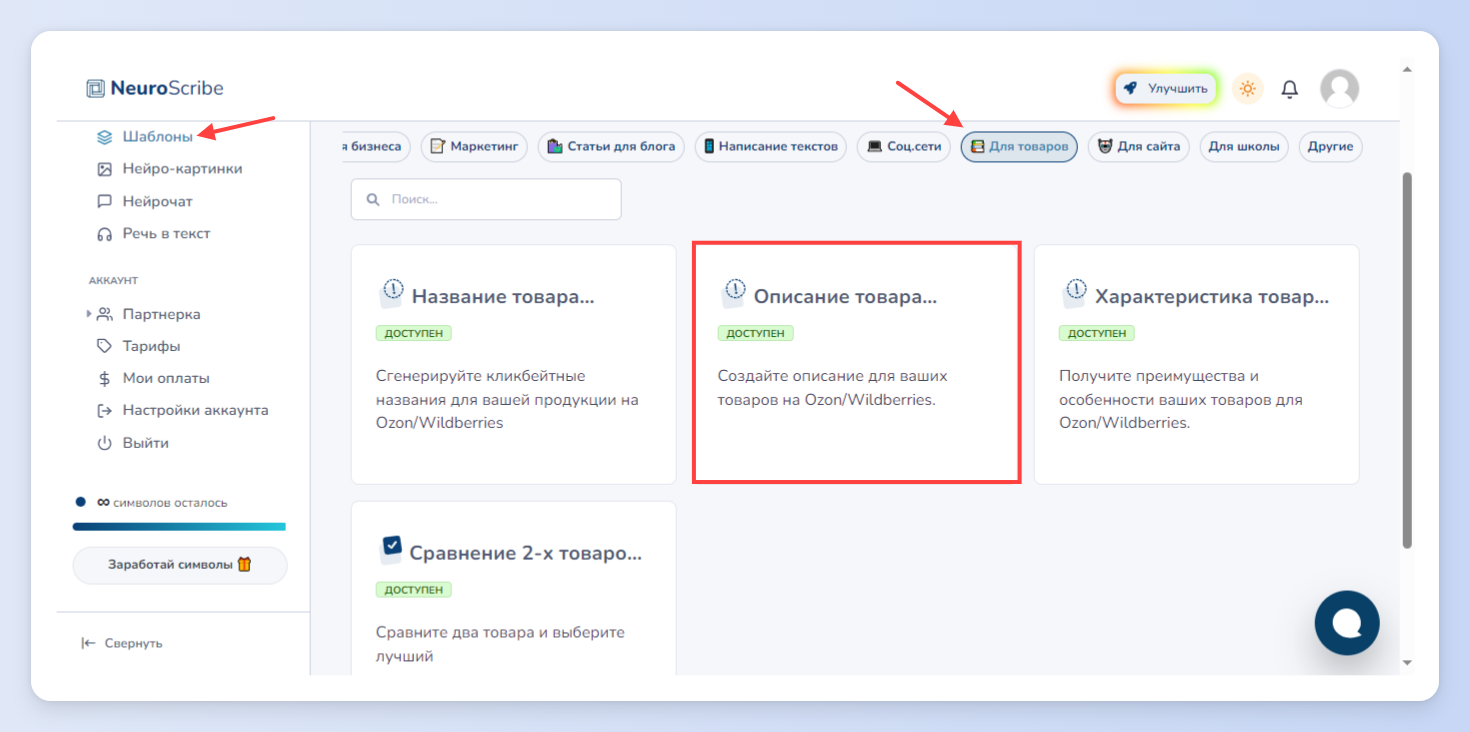The width and height of the screenshot is (1470, 732).
Task: Select the Маркетинг category tab
Action: [x=474, y=147]
